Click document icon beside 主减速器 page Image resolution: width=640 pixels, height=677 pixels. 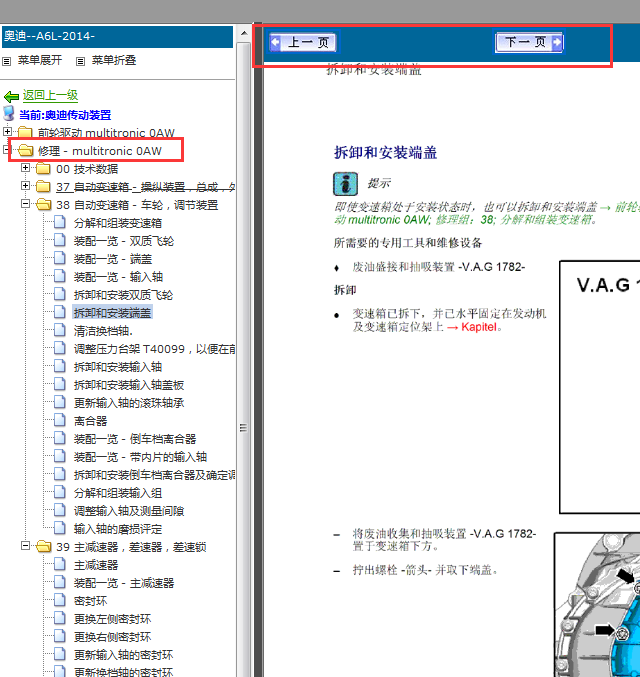[60, 564]
